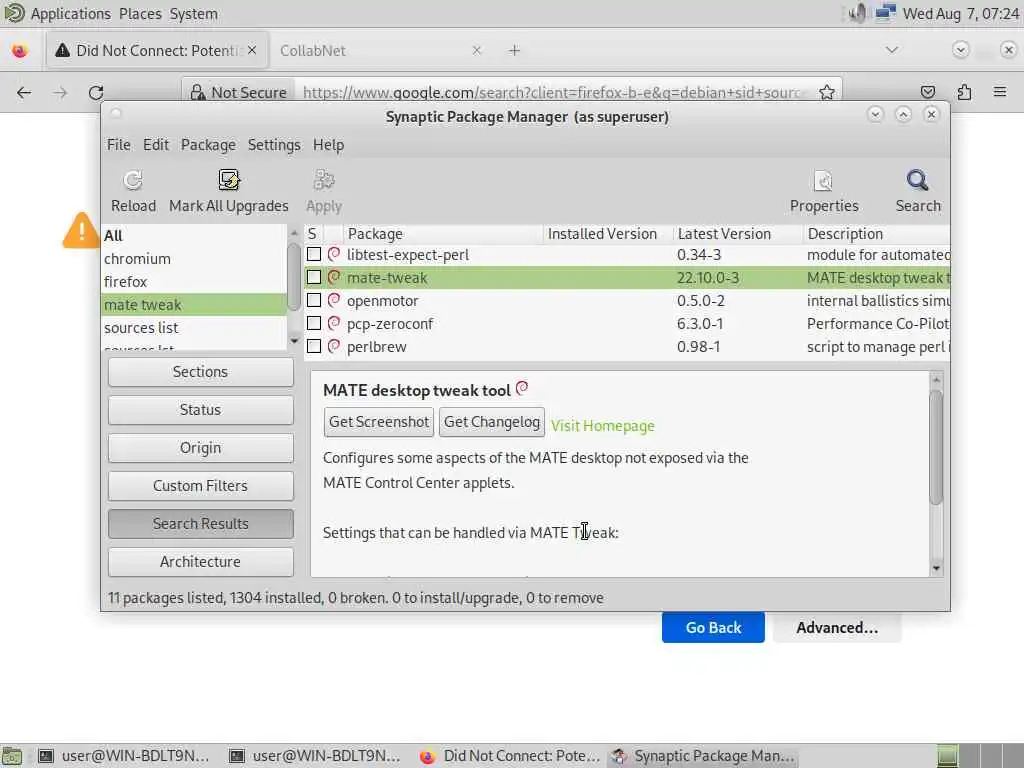Close the CollabNet tab
The height and width of the screenshot is (768, 1024).
click(x=477, y=50)
